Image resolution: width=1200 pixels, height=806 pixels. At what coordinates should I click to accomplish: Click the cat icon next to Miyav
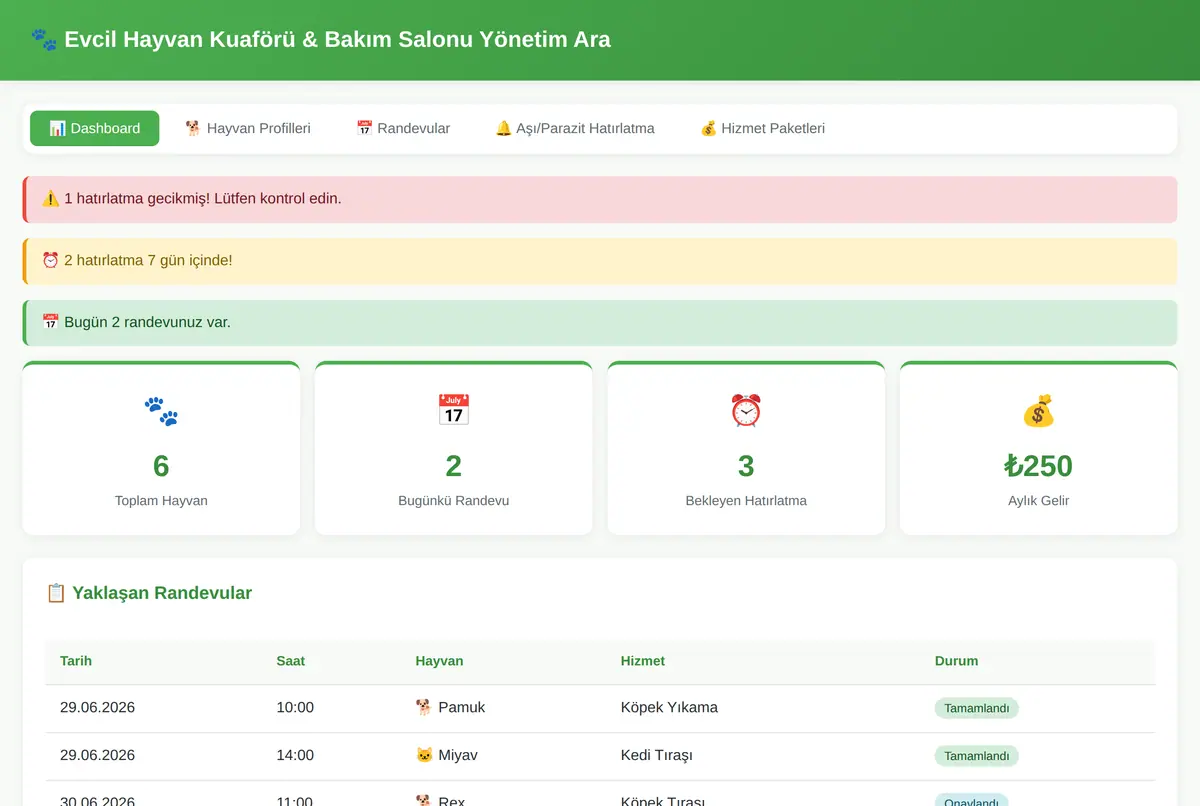pos(424,755)
